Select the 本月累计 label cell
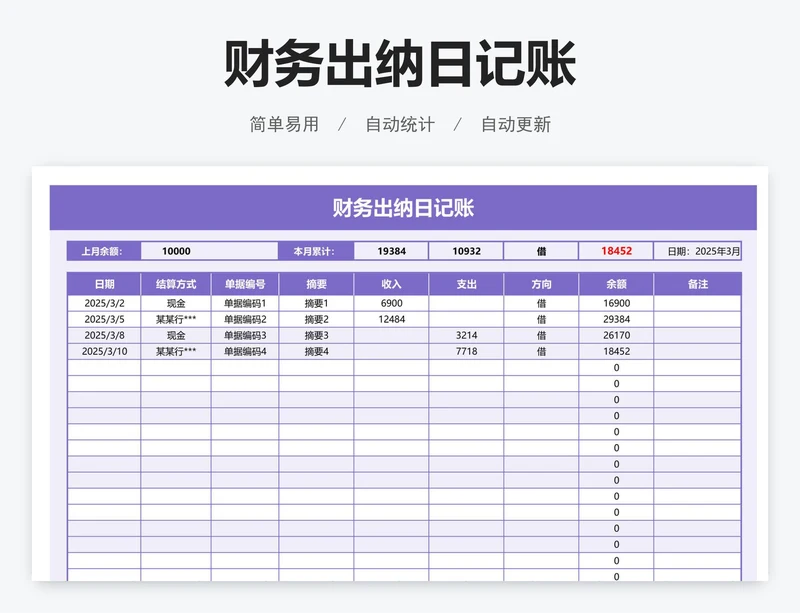 click(x=316, y=251)
